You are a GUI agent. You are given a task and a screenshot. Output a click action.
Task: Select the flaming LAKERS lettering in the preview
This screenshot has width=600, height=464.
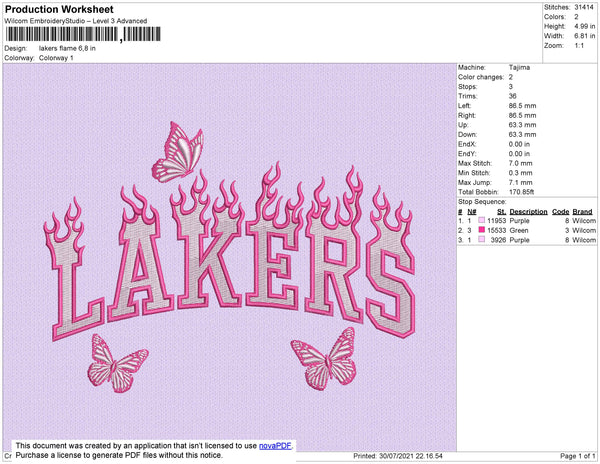point(230,252)
